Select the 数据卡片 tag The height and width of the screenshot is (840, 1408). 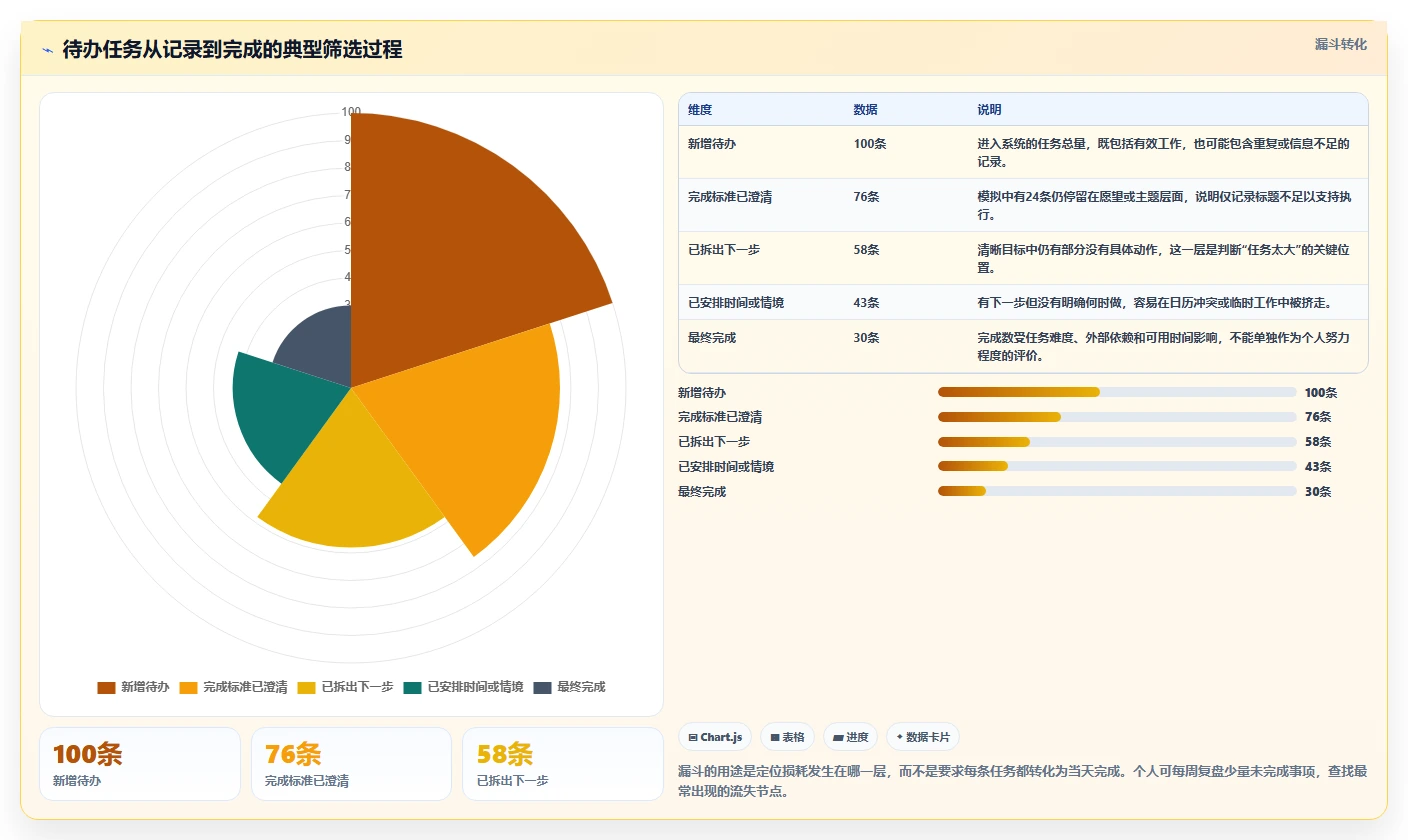point(923,737)
